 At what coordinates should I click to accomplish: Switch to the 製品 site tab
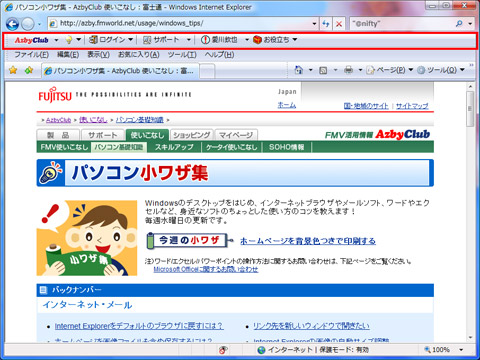click(x=58, y=135)
